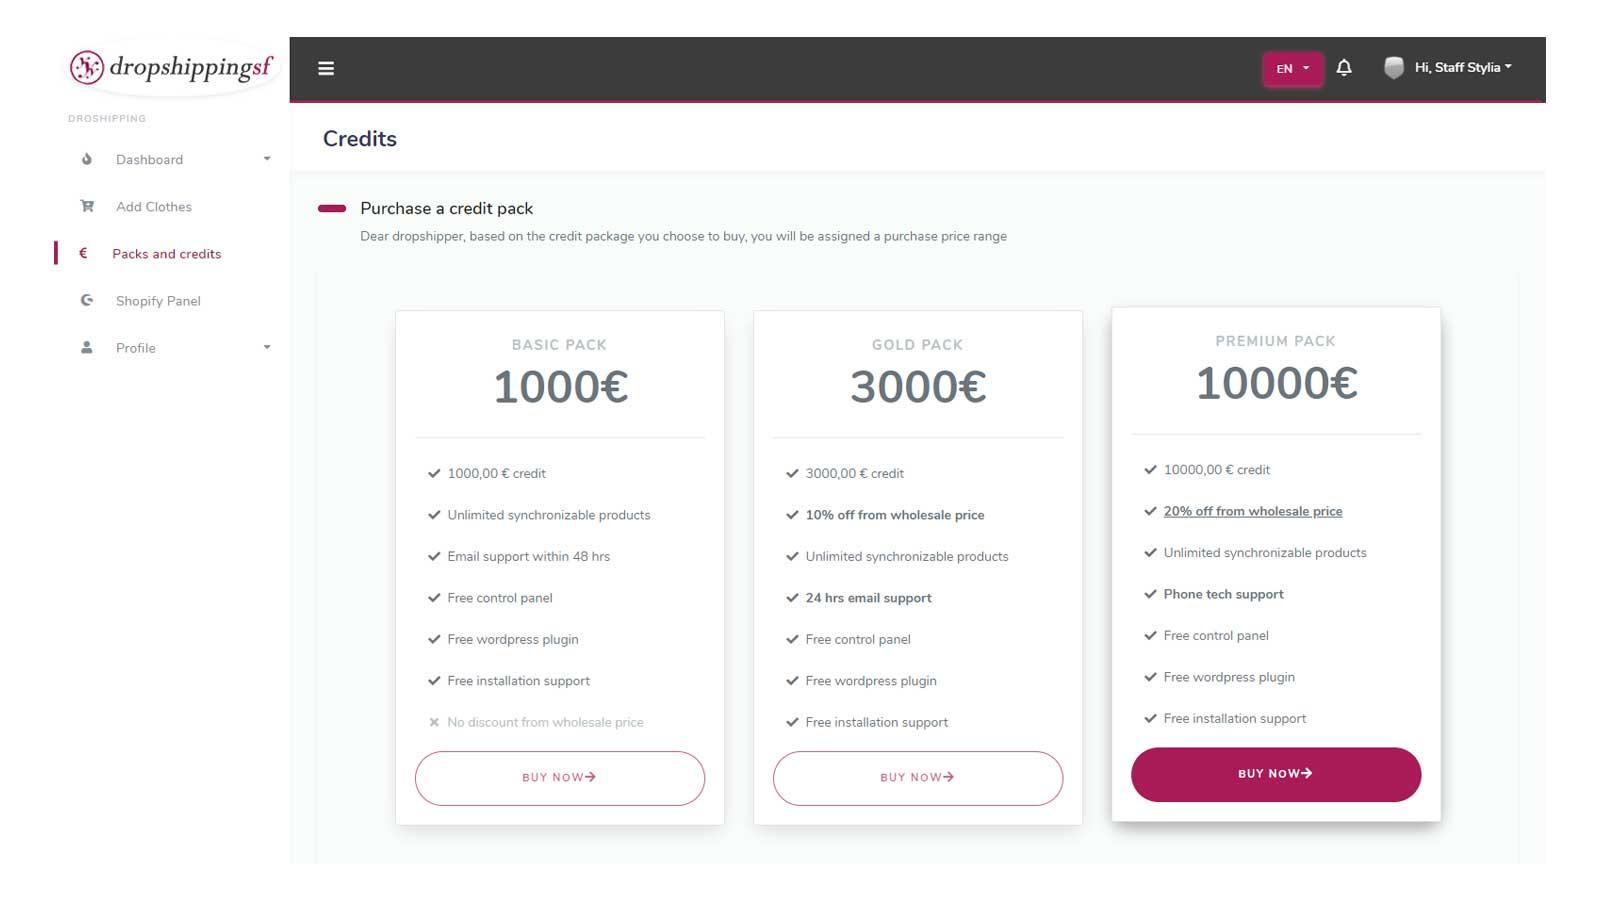1600x900 pixels.
Task: Click the notification bell icon
Action: point(1344,68)
